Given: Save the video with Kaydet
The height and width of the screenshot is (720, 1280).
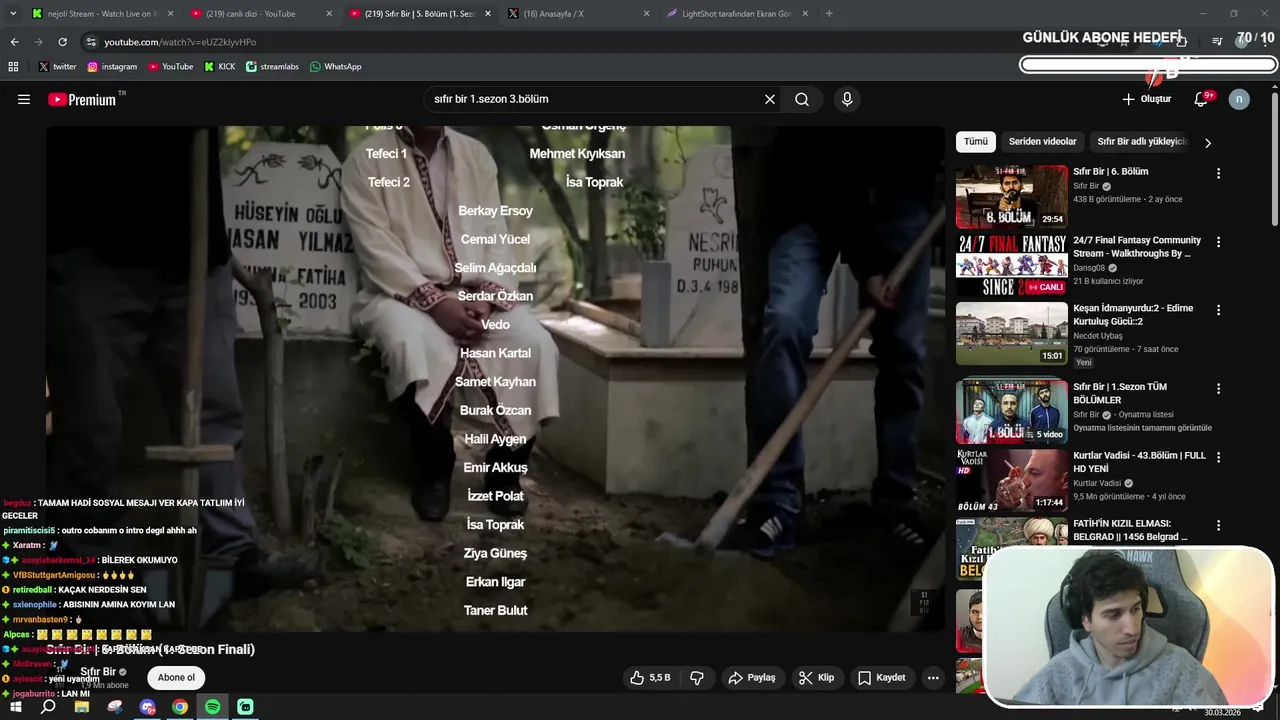Looking at the screenshot, I should point(882,677).
